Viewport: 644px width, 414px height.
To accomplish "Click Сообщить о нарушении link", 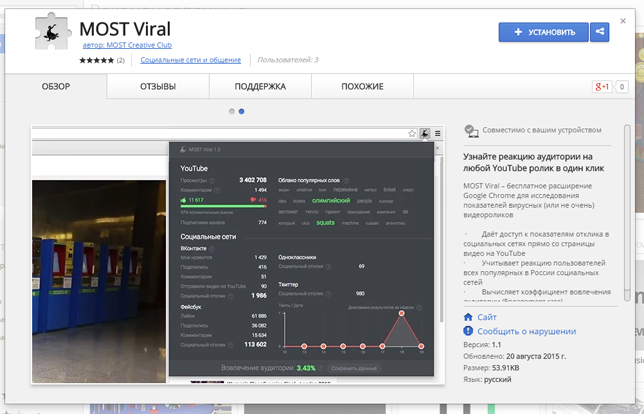I will (527, 331).
